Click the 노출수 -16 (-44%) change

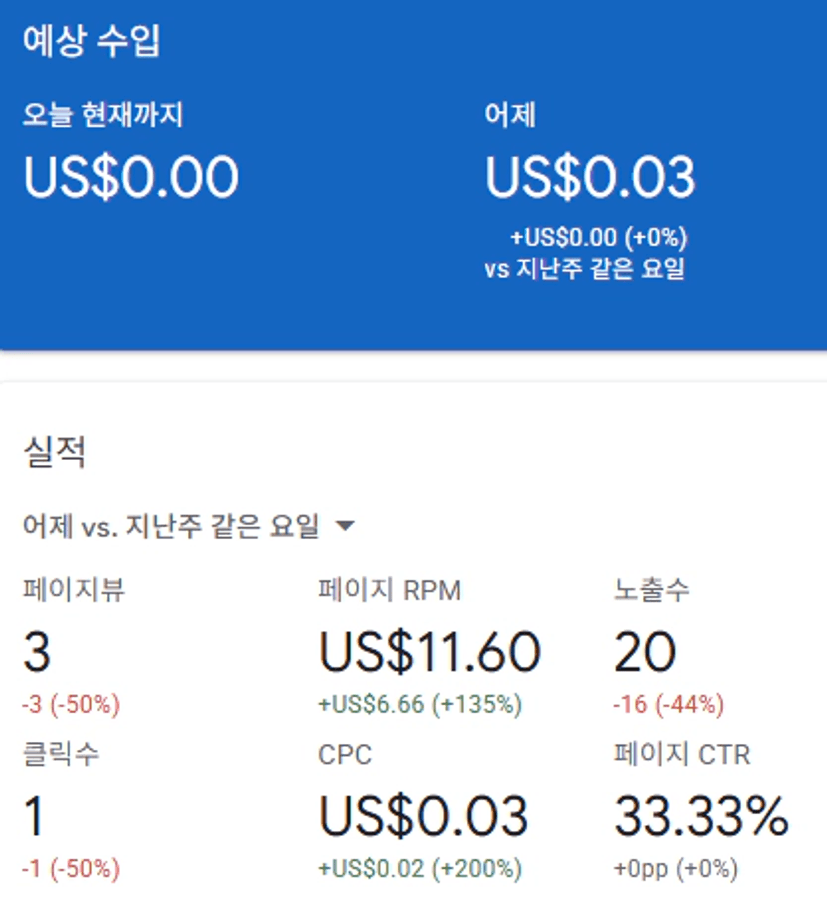coord(669,704)
